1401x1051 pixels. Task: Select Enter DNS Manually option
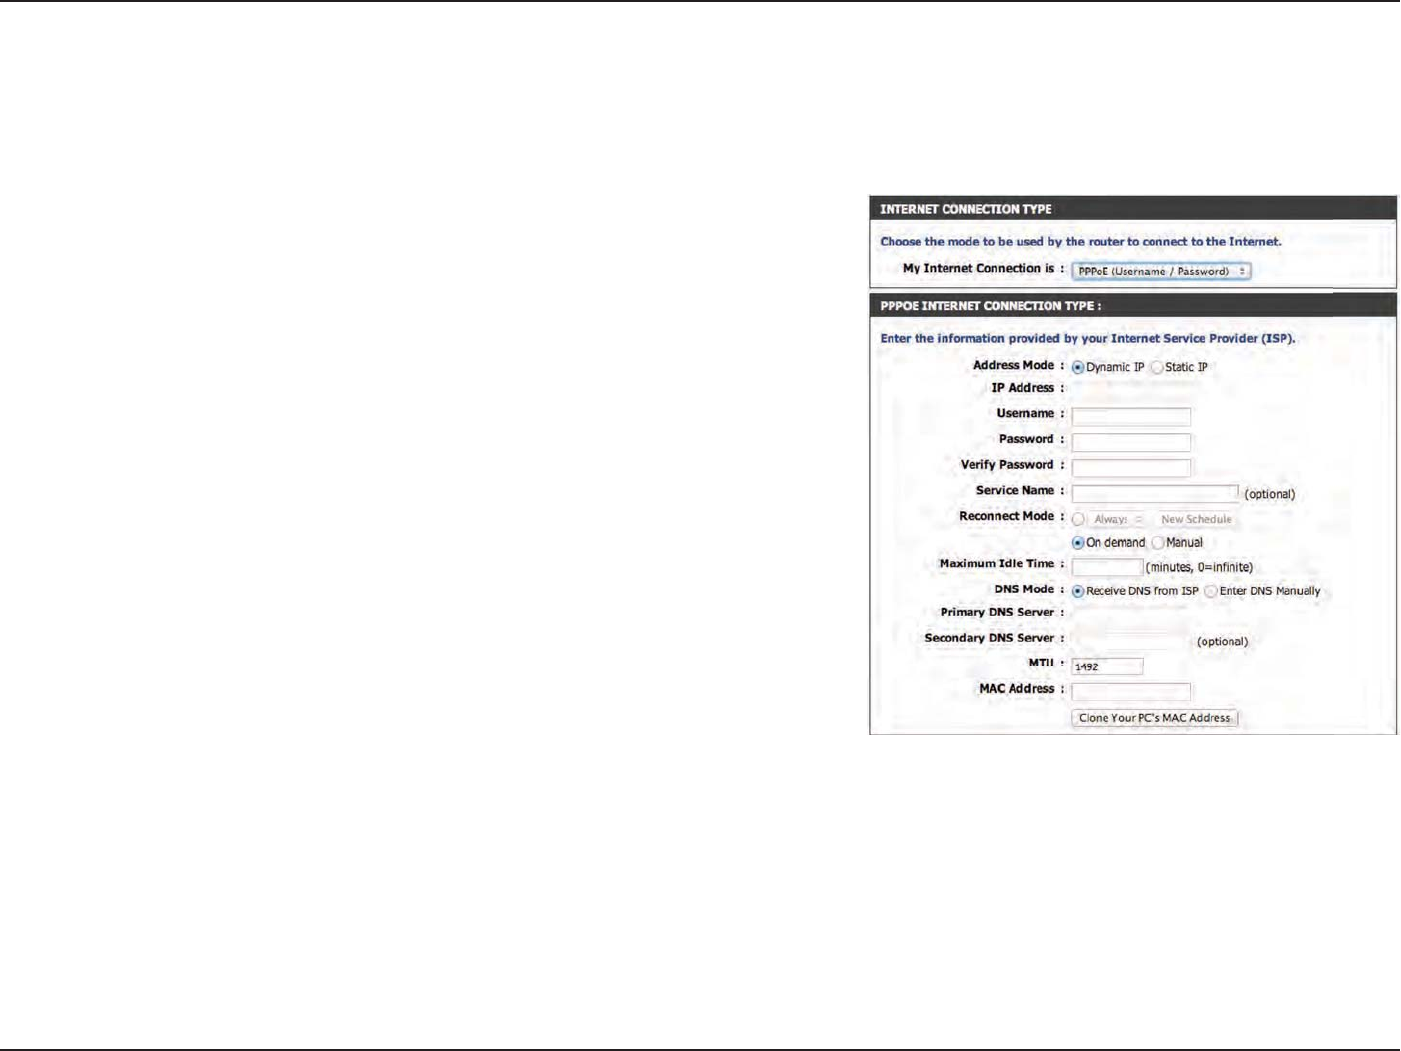[1211, 592]
